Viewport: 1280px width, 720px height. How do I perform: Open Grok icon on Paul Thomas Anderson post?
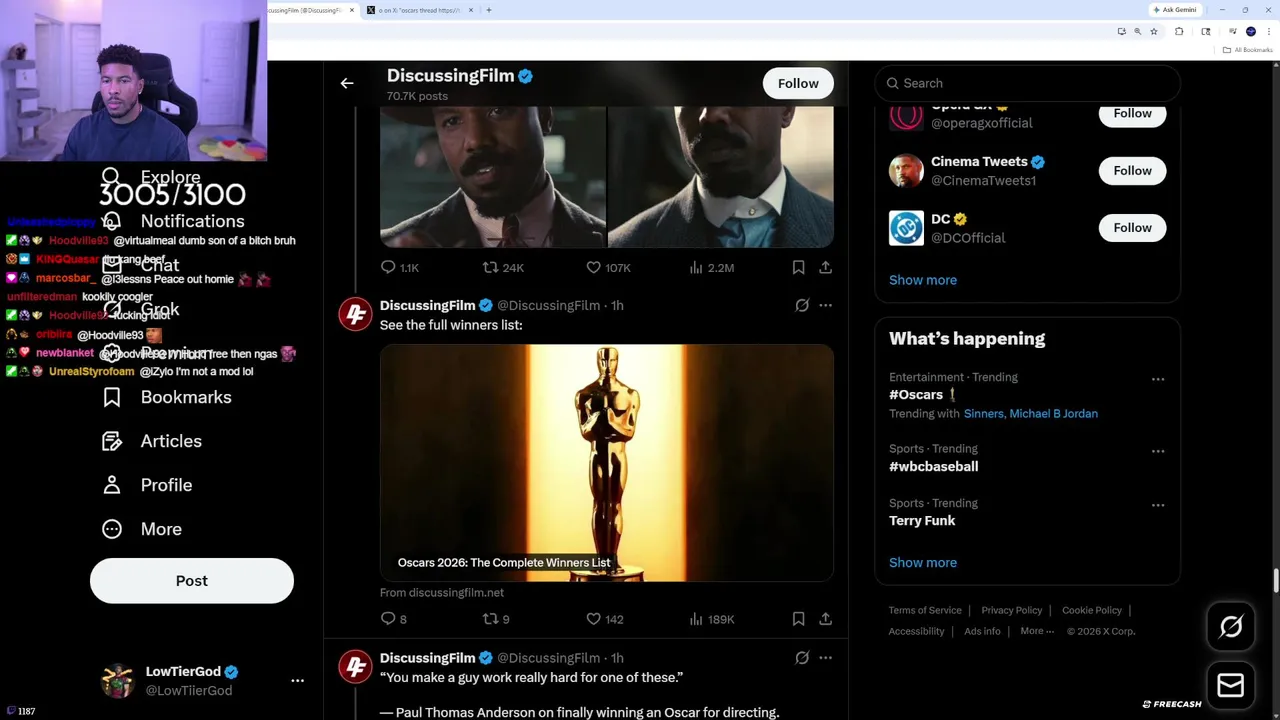point(802,657)
